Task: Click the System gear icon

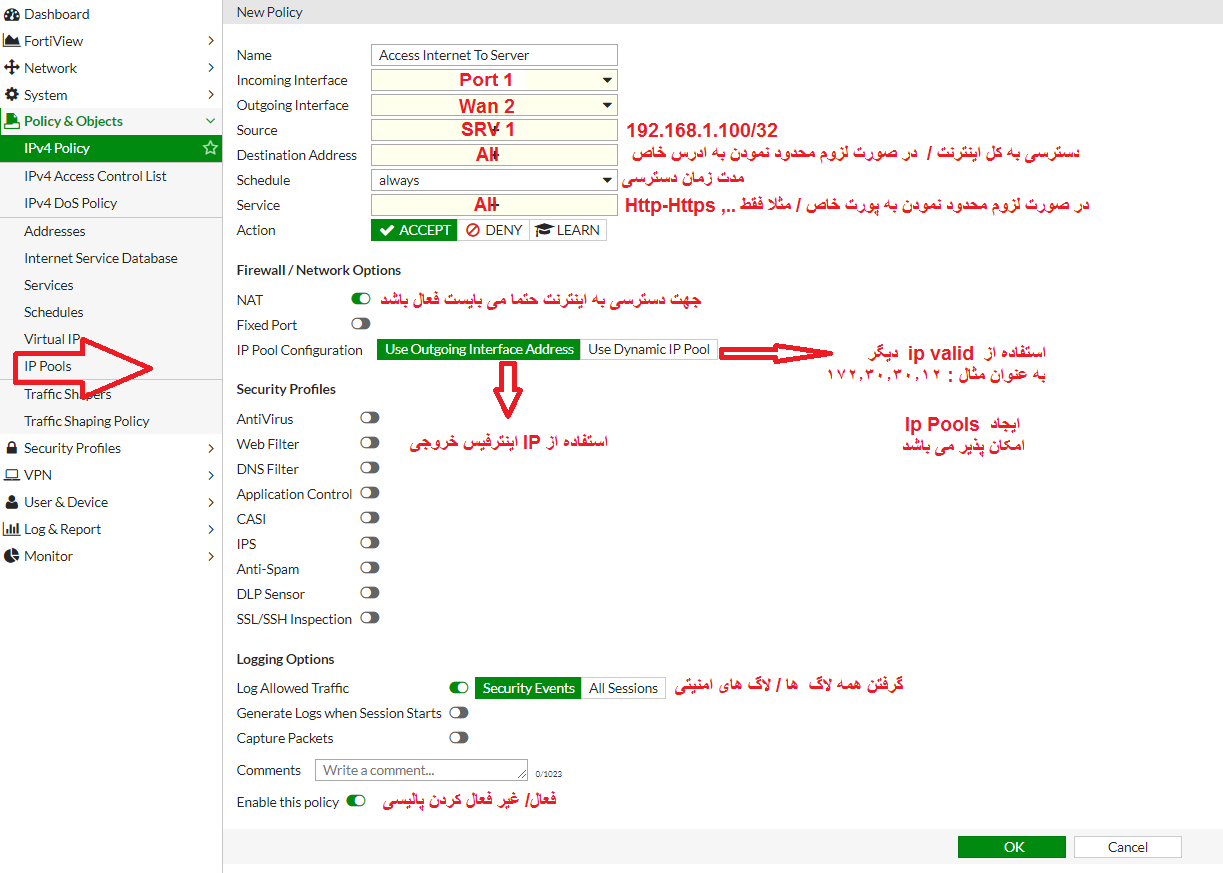Action: coord(12,95)
